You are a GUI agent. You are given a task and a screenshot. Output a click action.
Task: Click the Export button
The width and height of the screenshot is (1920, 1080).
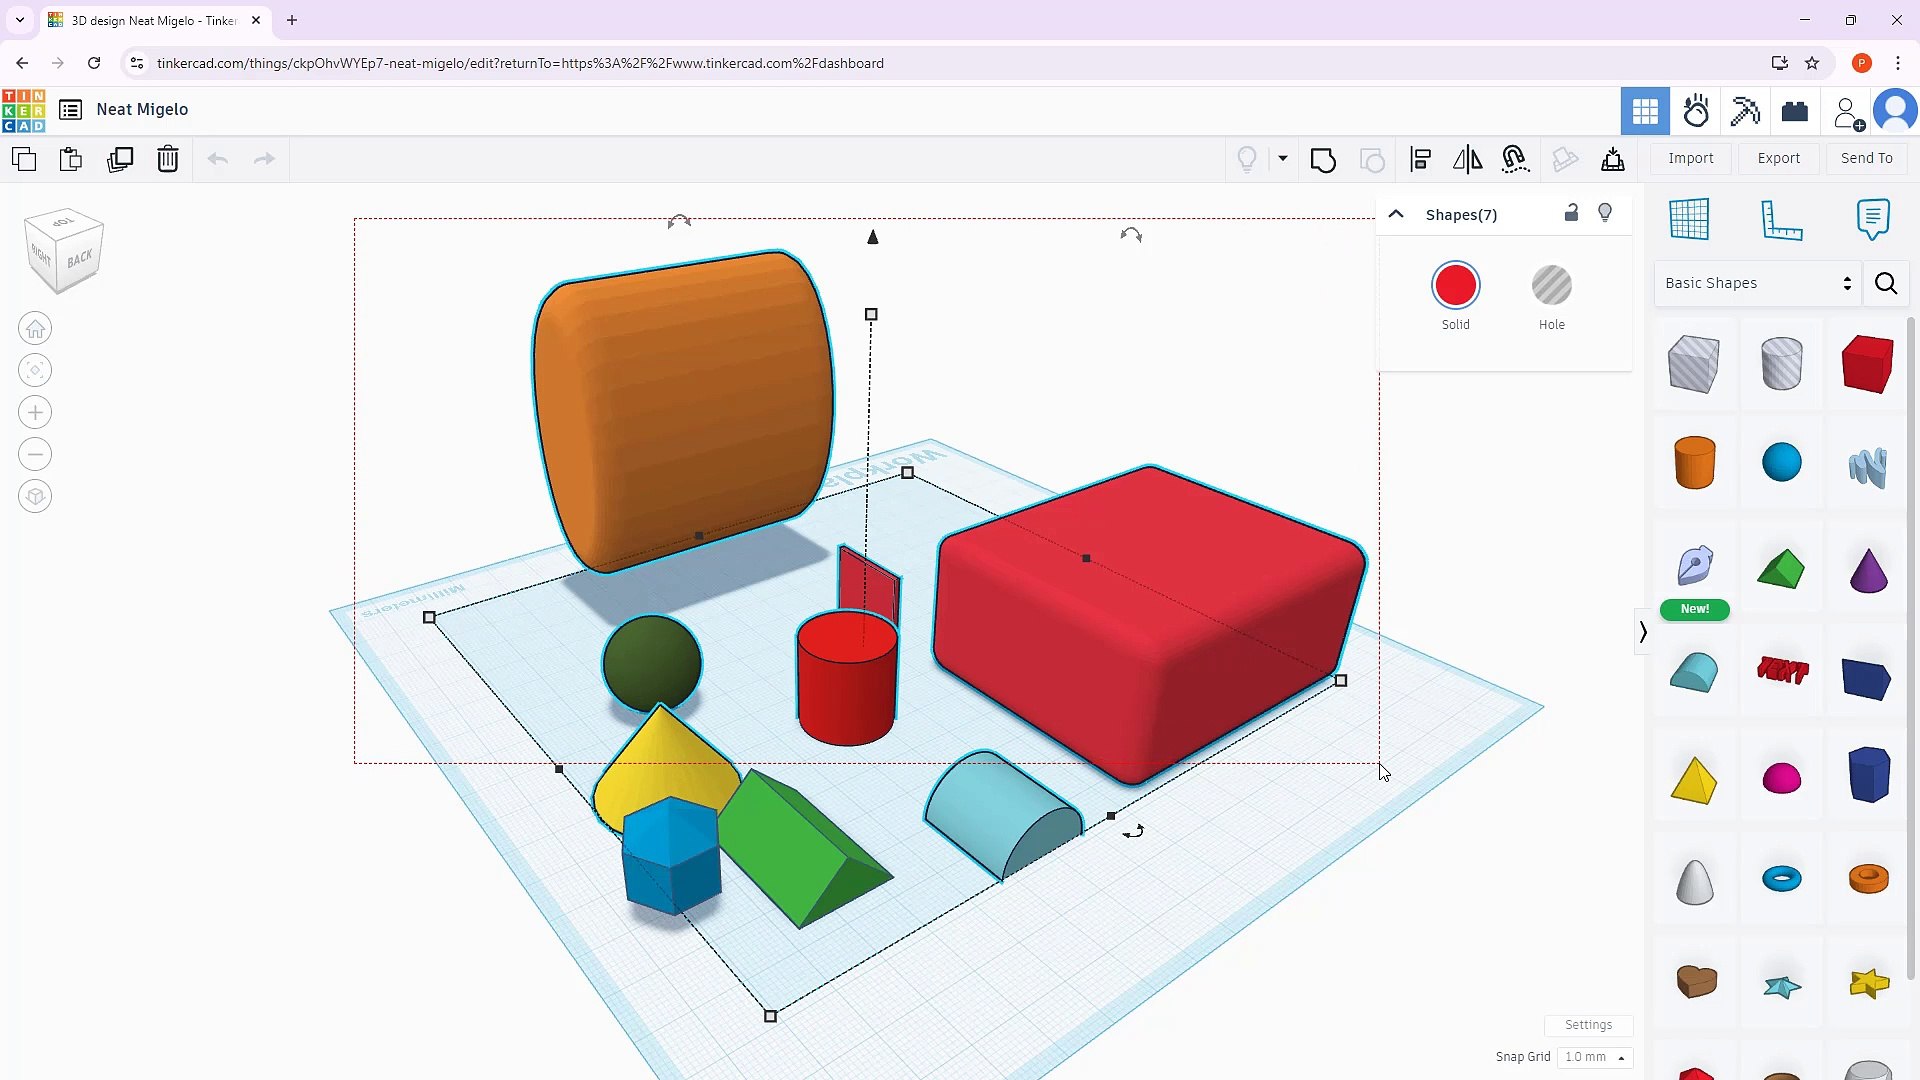click(x=1778, y=158)
